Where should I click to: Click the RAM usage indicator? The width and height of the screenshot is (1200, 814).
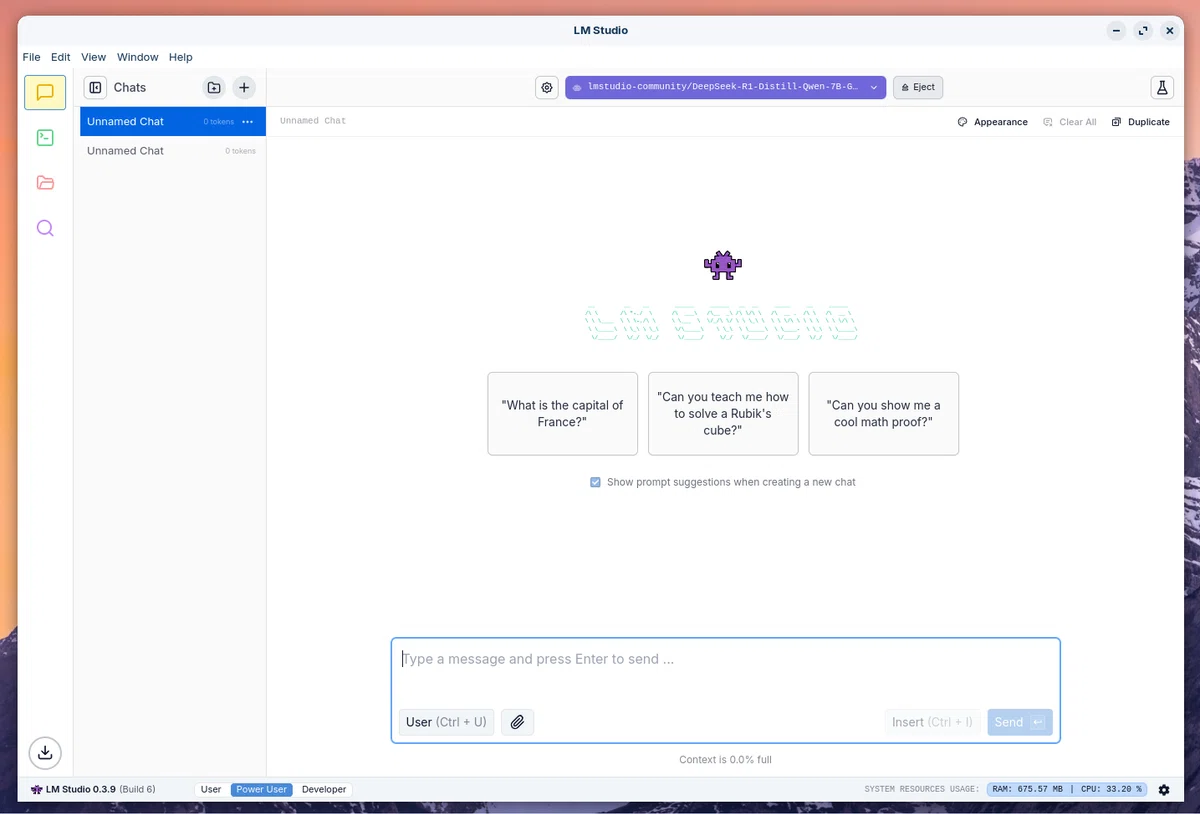(1028, 790)
